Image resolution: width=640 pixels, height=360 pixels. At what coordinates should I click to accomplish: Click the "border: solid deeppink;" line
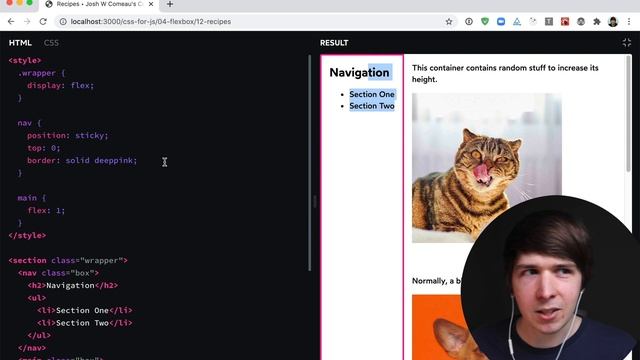tap(82, 160)
